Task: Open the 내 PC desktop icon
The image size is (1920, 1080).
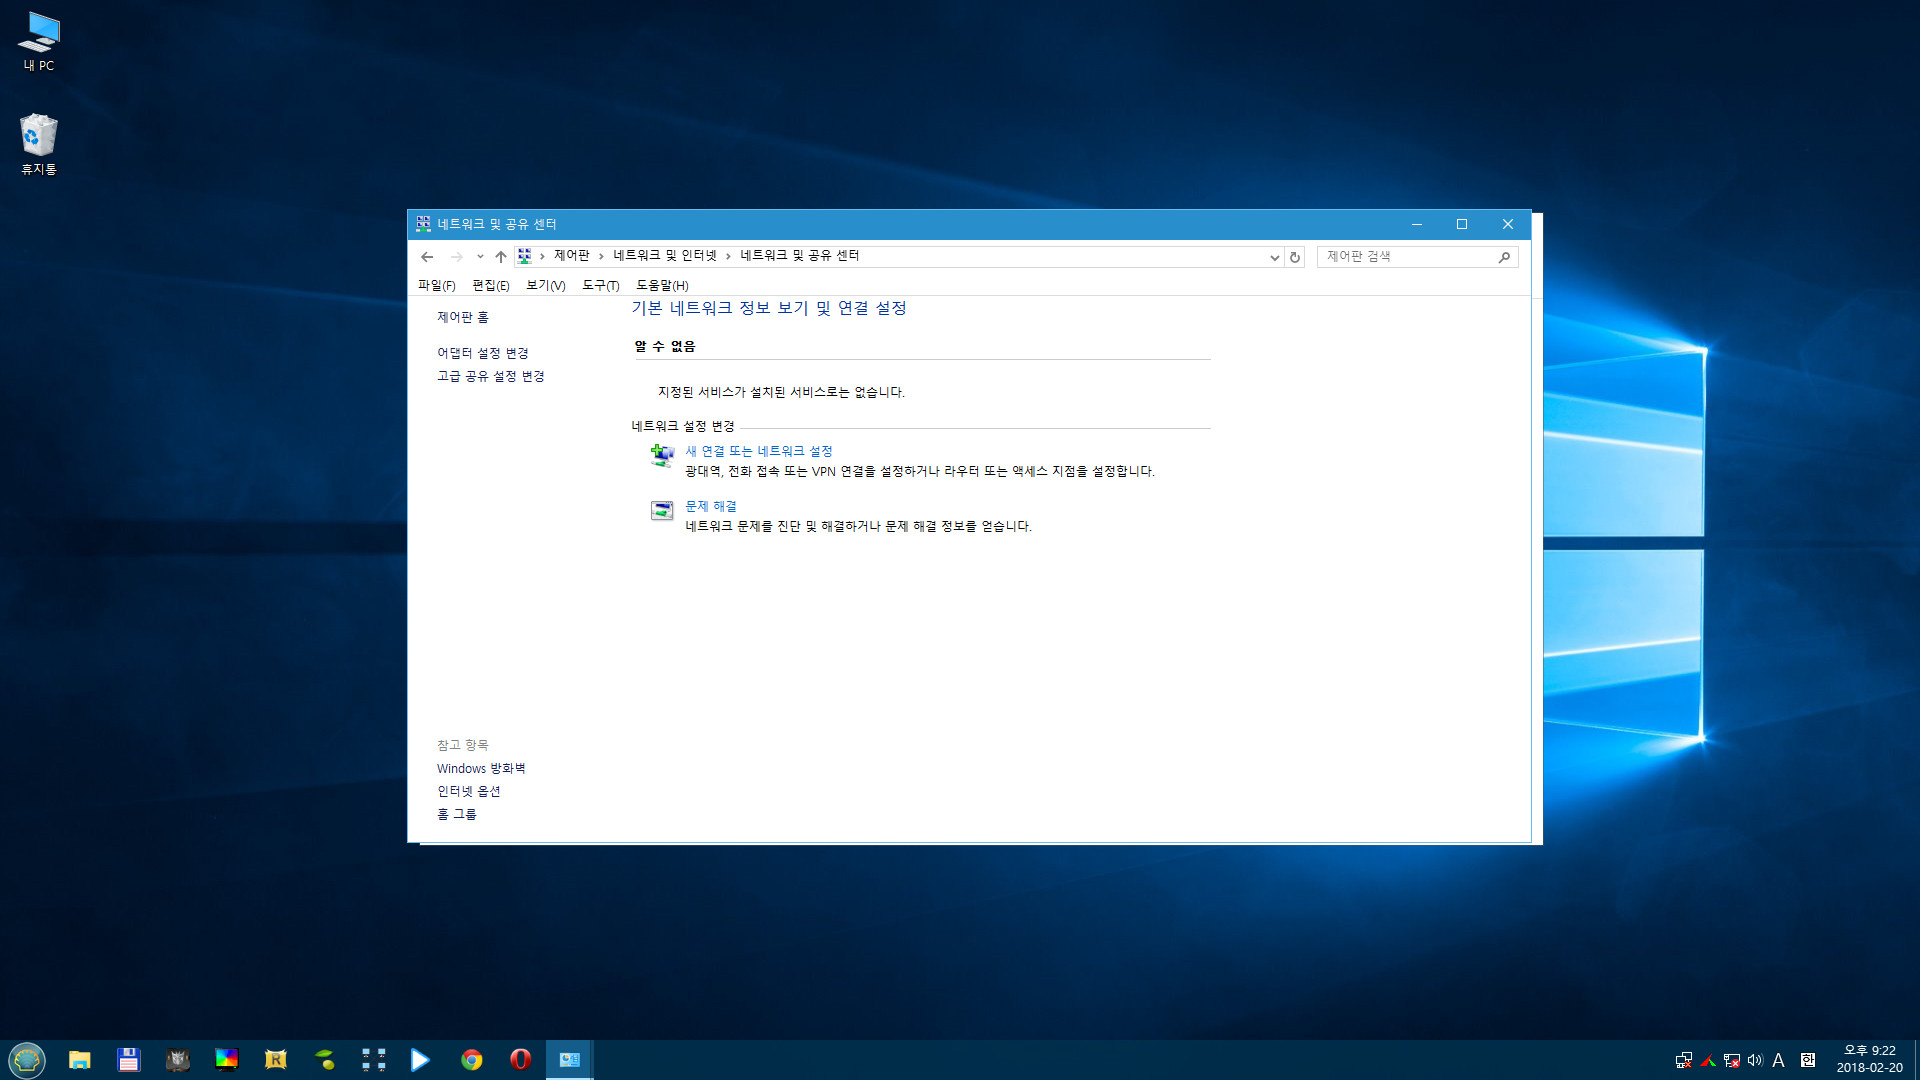Action: pos(39,42)
